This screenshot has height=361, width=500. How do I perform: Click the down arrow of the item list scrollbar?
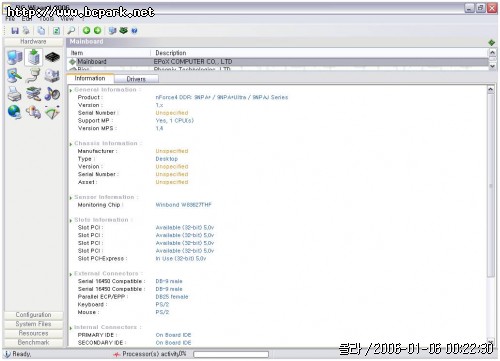click(x=492, y=66)
